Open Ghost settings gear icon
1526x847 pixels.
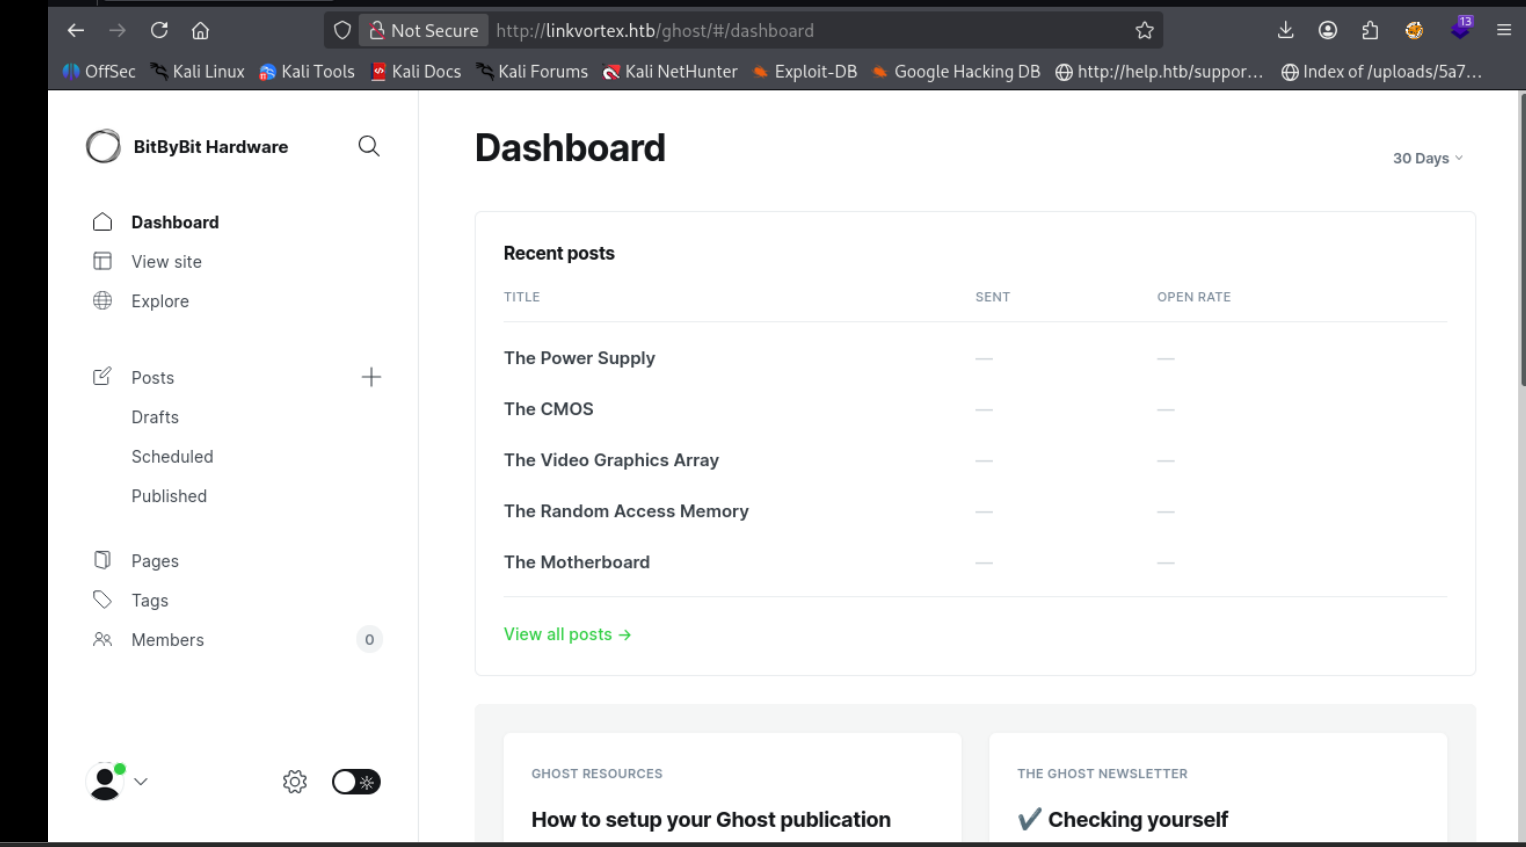click(x=294, y=782)
